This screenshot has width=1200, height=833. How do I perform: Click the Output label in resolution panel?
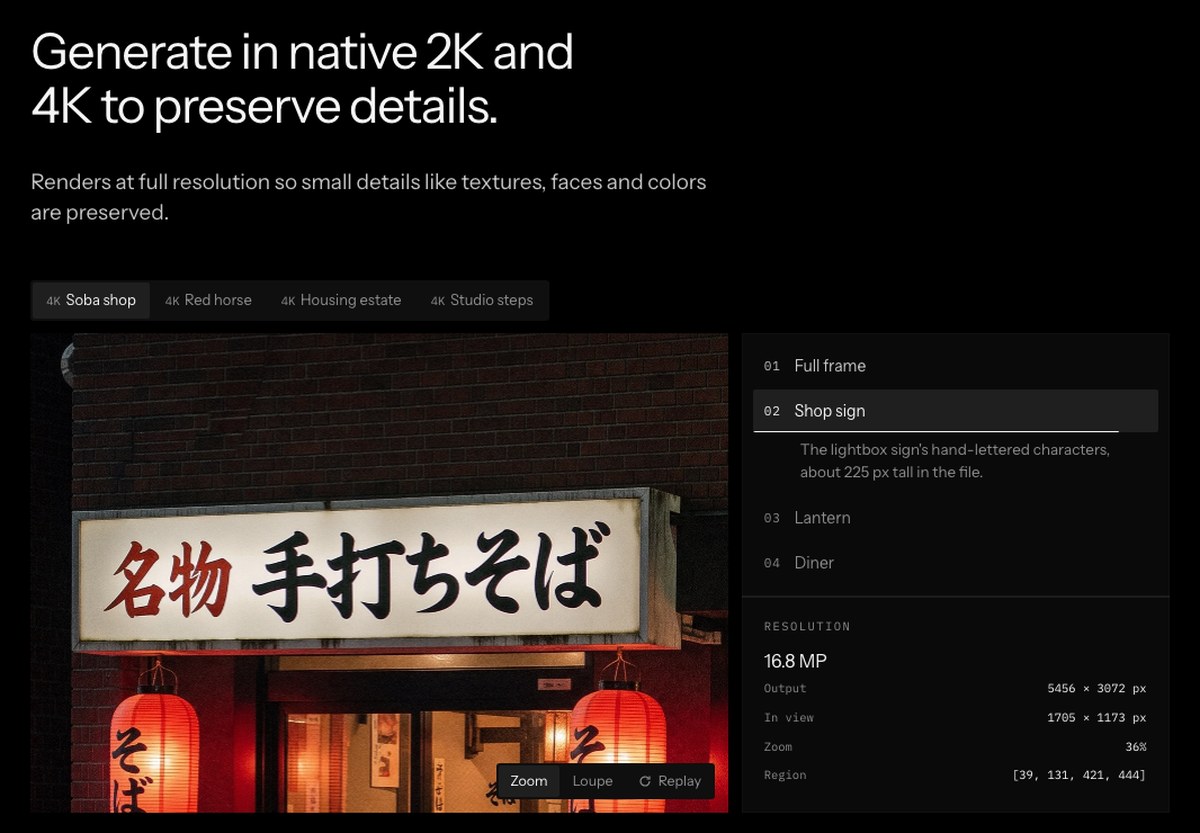pyautogui.click(x=785, y=689)
